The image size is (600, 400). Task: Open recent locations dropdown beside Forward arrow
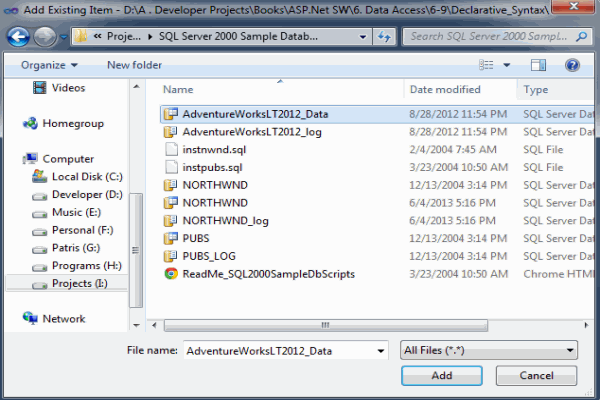(63, 37)
